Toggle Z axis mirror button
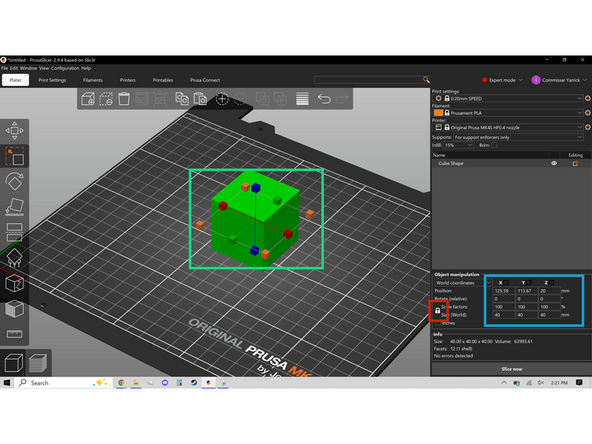The image size is (592, 444). [552, 282]
